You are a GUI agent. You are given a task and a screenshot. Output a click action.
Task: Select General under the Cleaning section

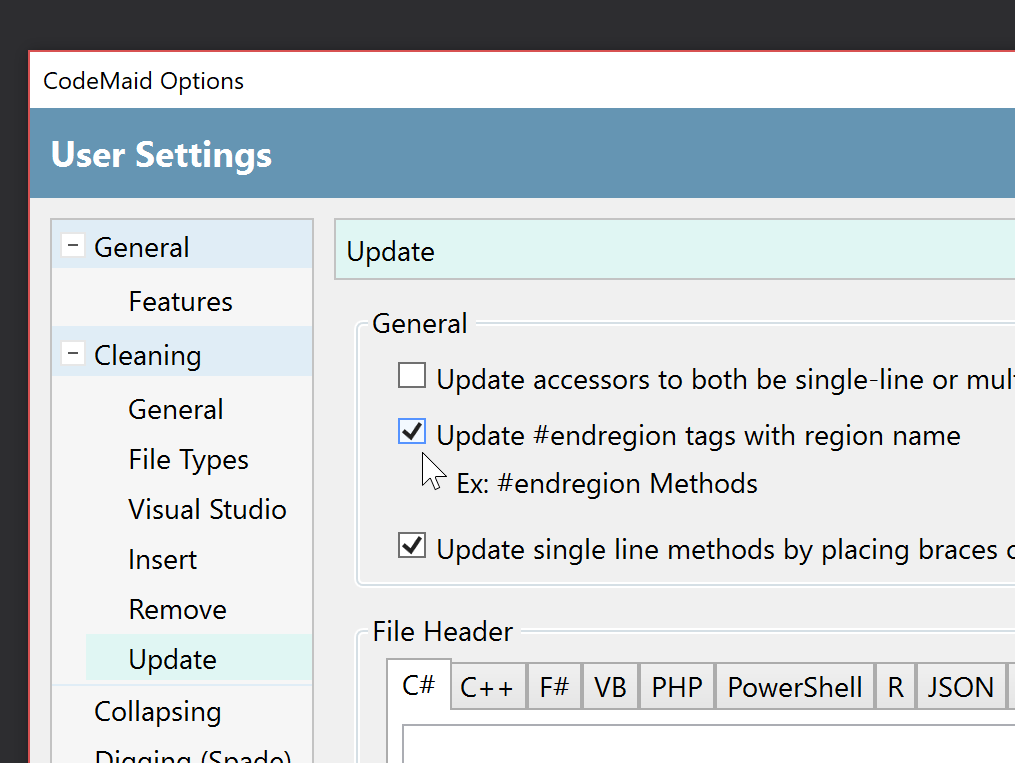[x=175, y=409]
